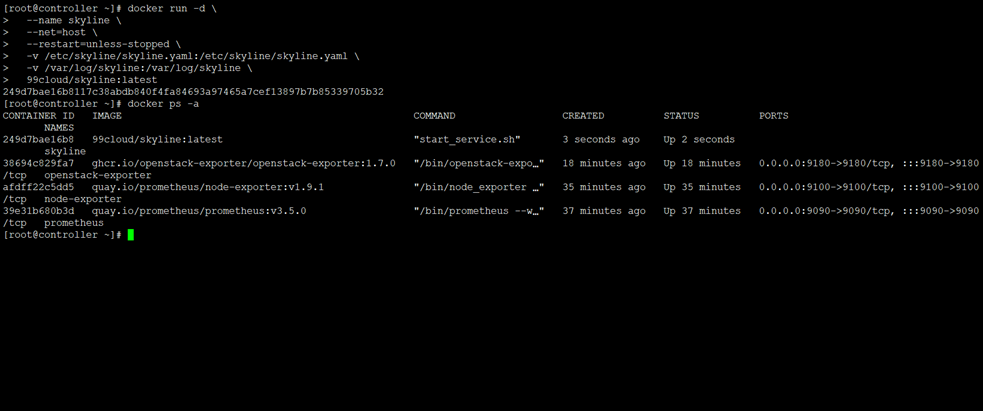Click the --restart=unless-stopped option text

[104, 45]
